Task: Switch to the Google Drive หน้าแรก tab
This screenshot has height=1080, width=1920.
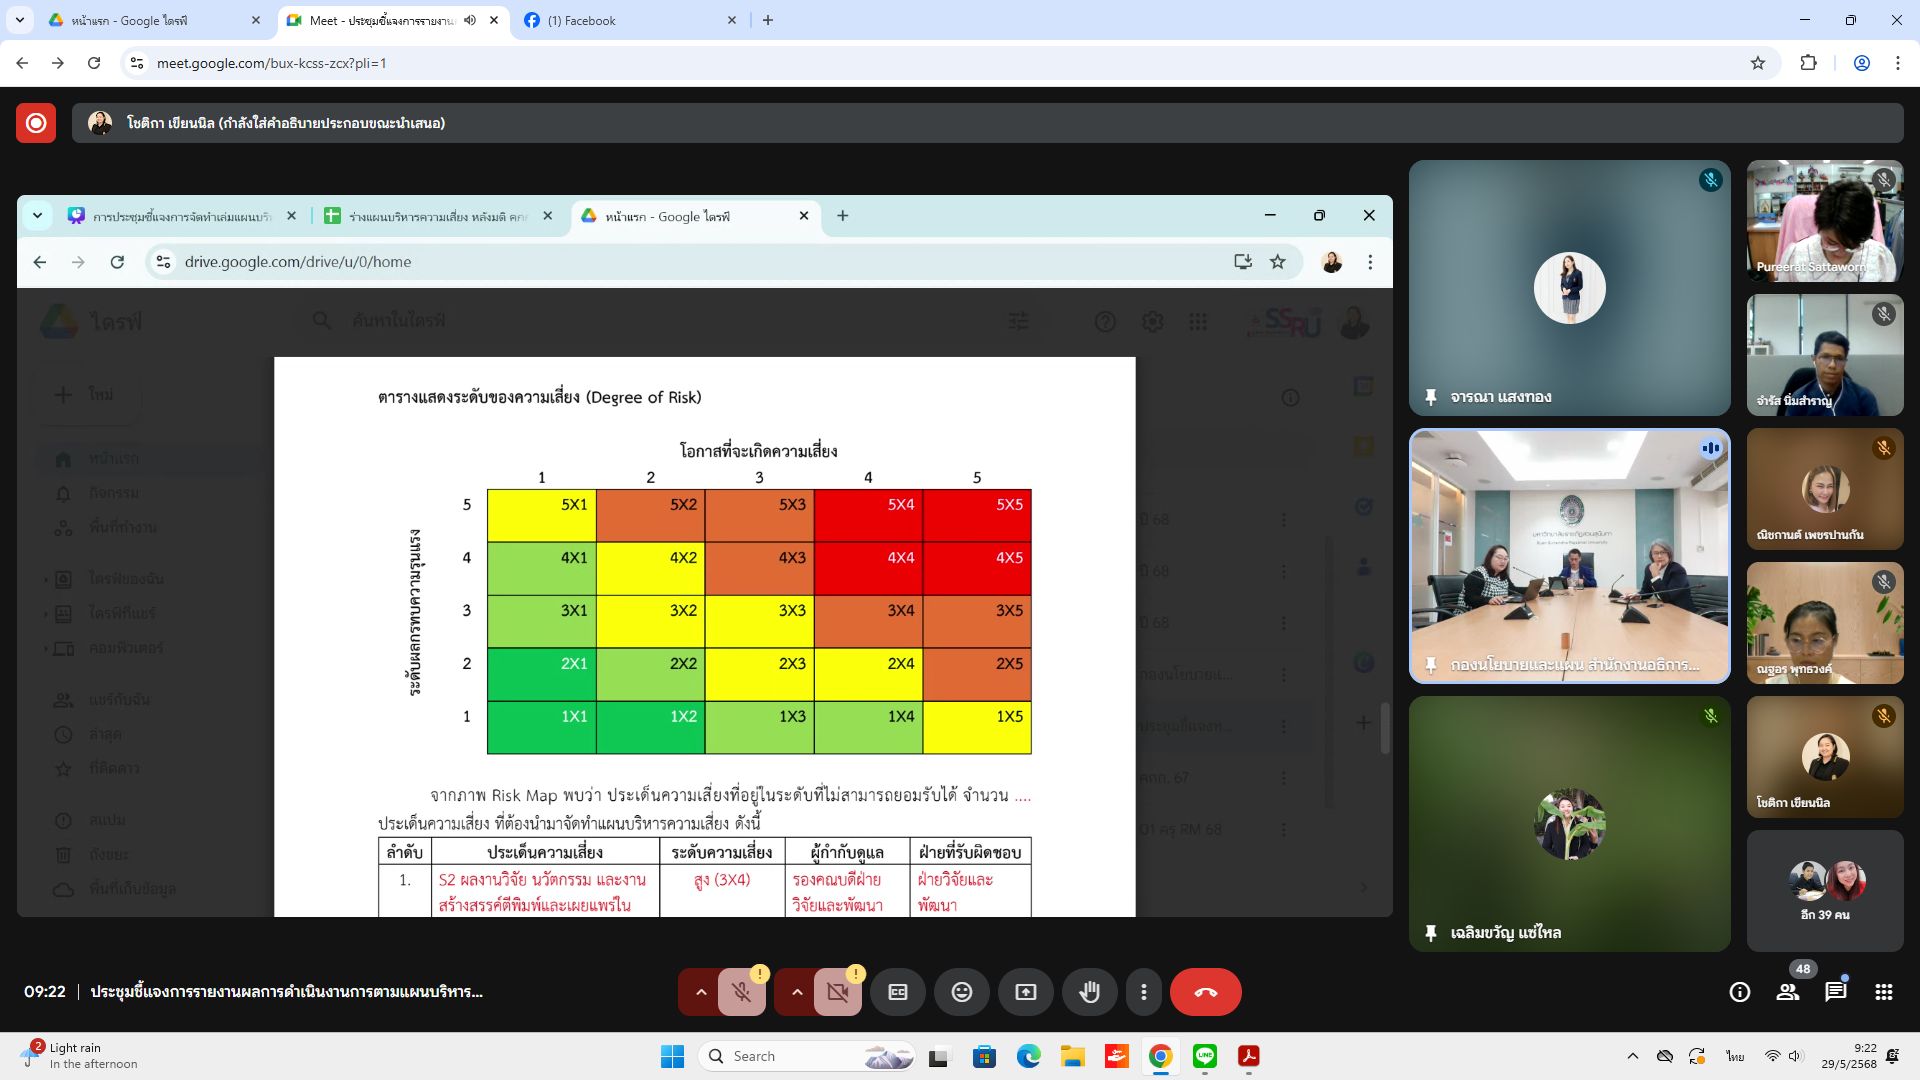Action: pyautogui.click(x=150, y=20)
